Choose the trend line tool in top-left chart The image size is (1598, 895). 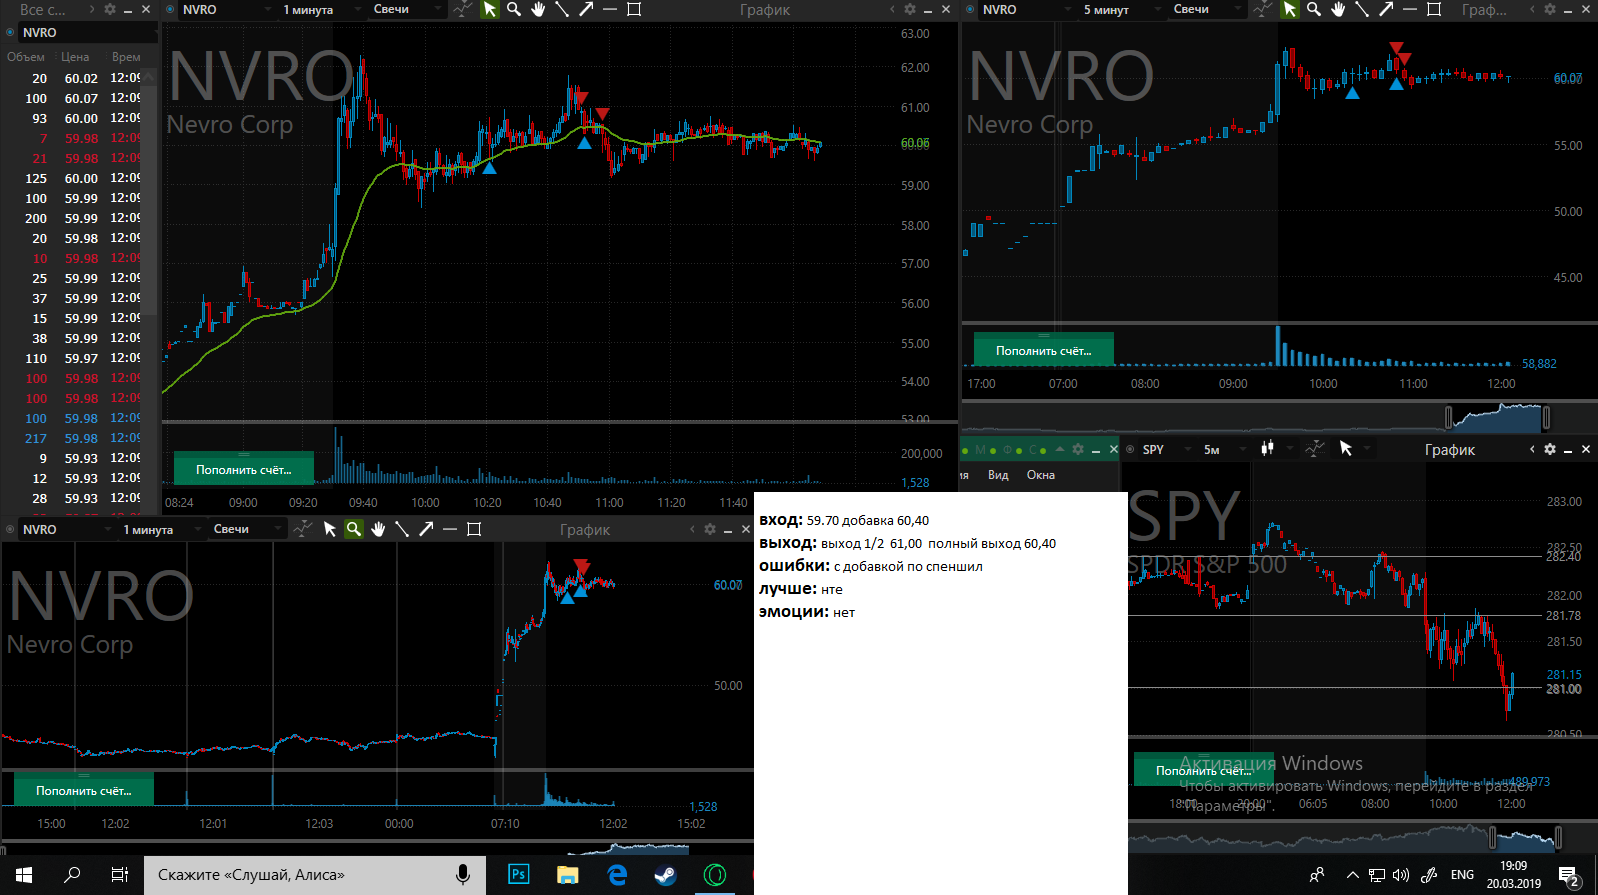pos(562,9)
